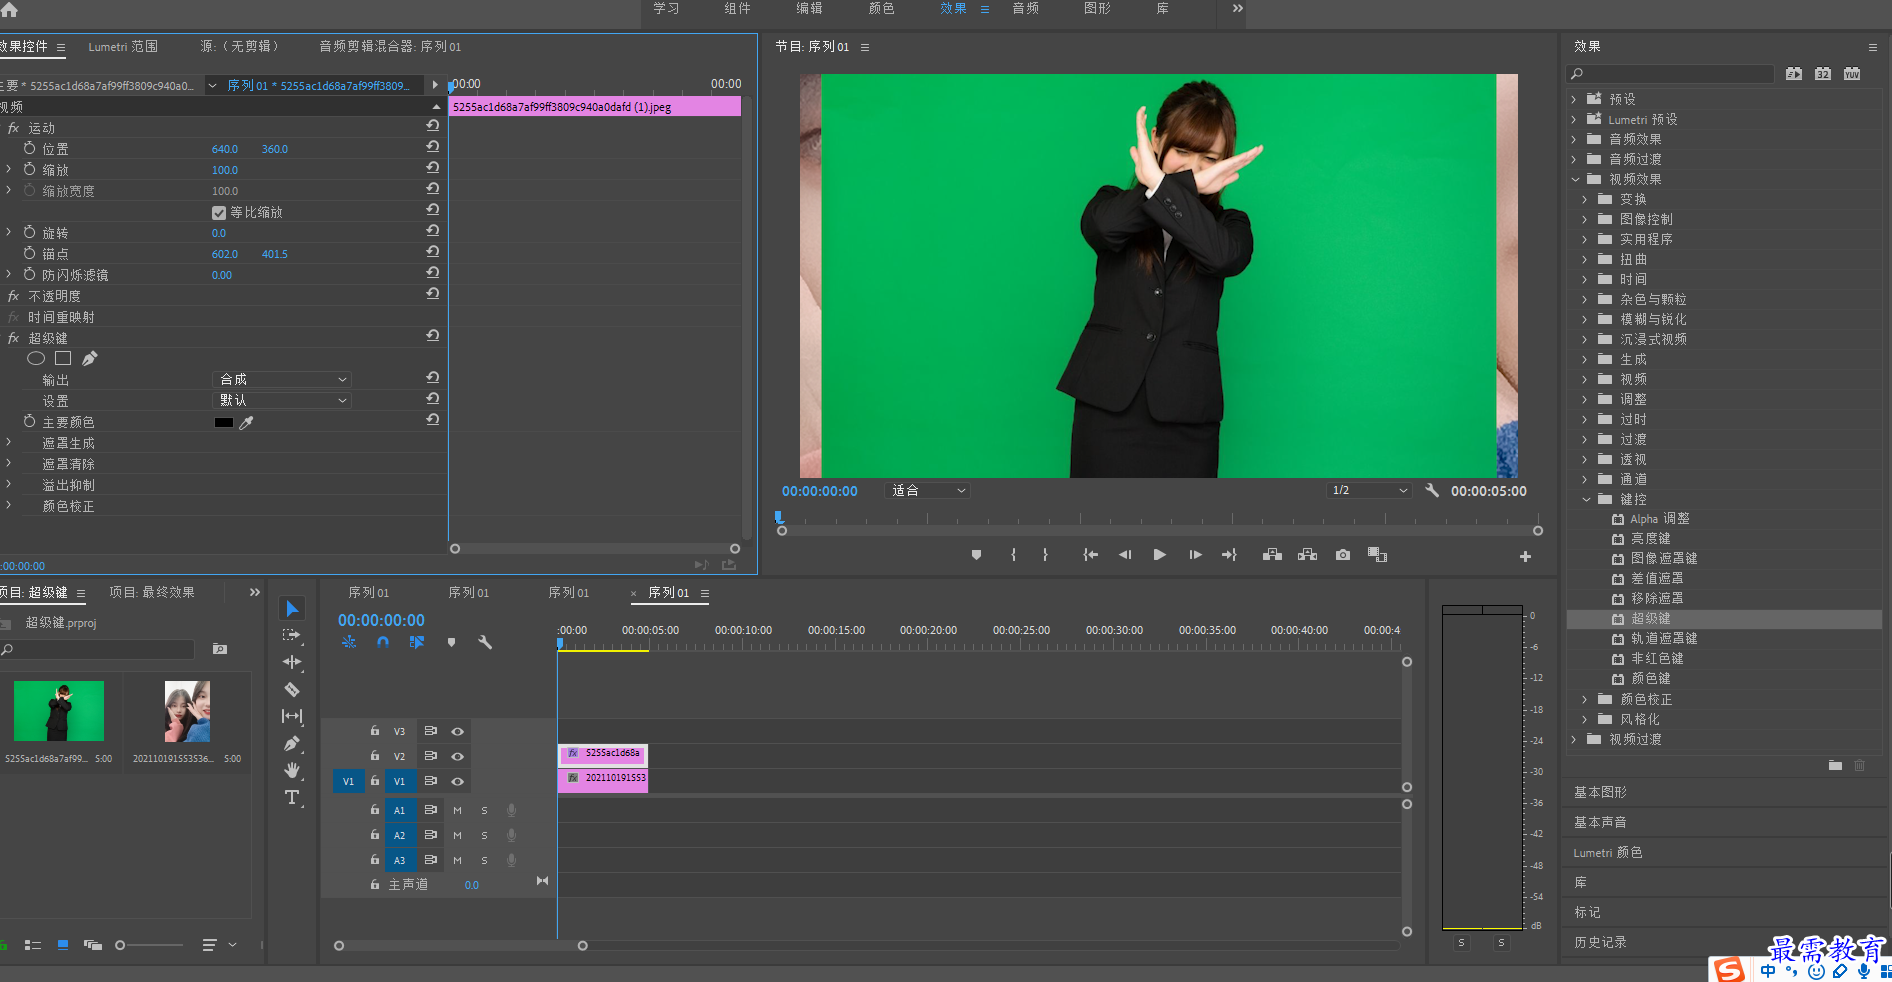
Task: Reset the 超级键 effect
Action: click(433, 336)
